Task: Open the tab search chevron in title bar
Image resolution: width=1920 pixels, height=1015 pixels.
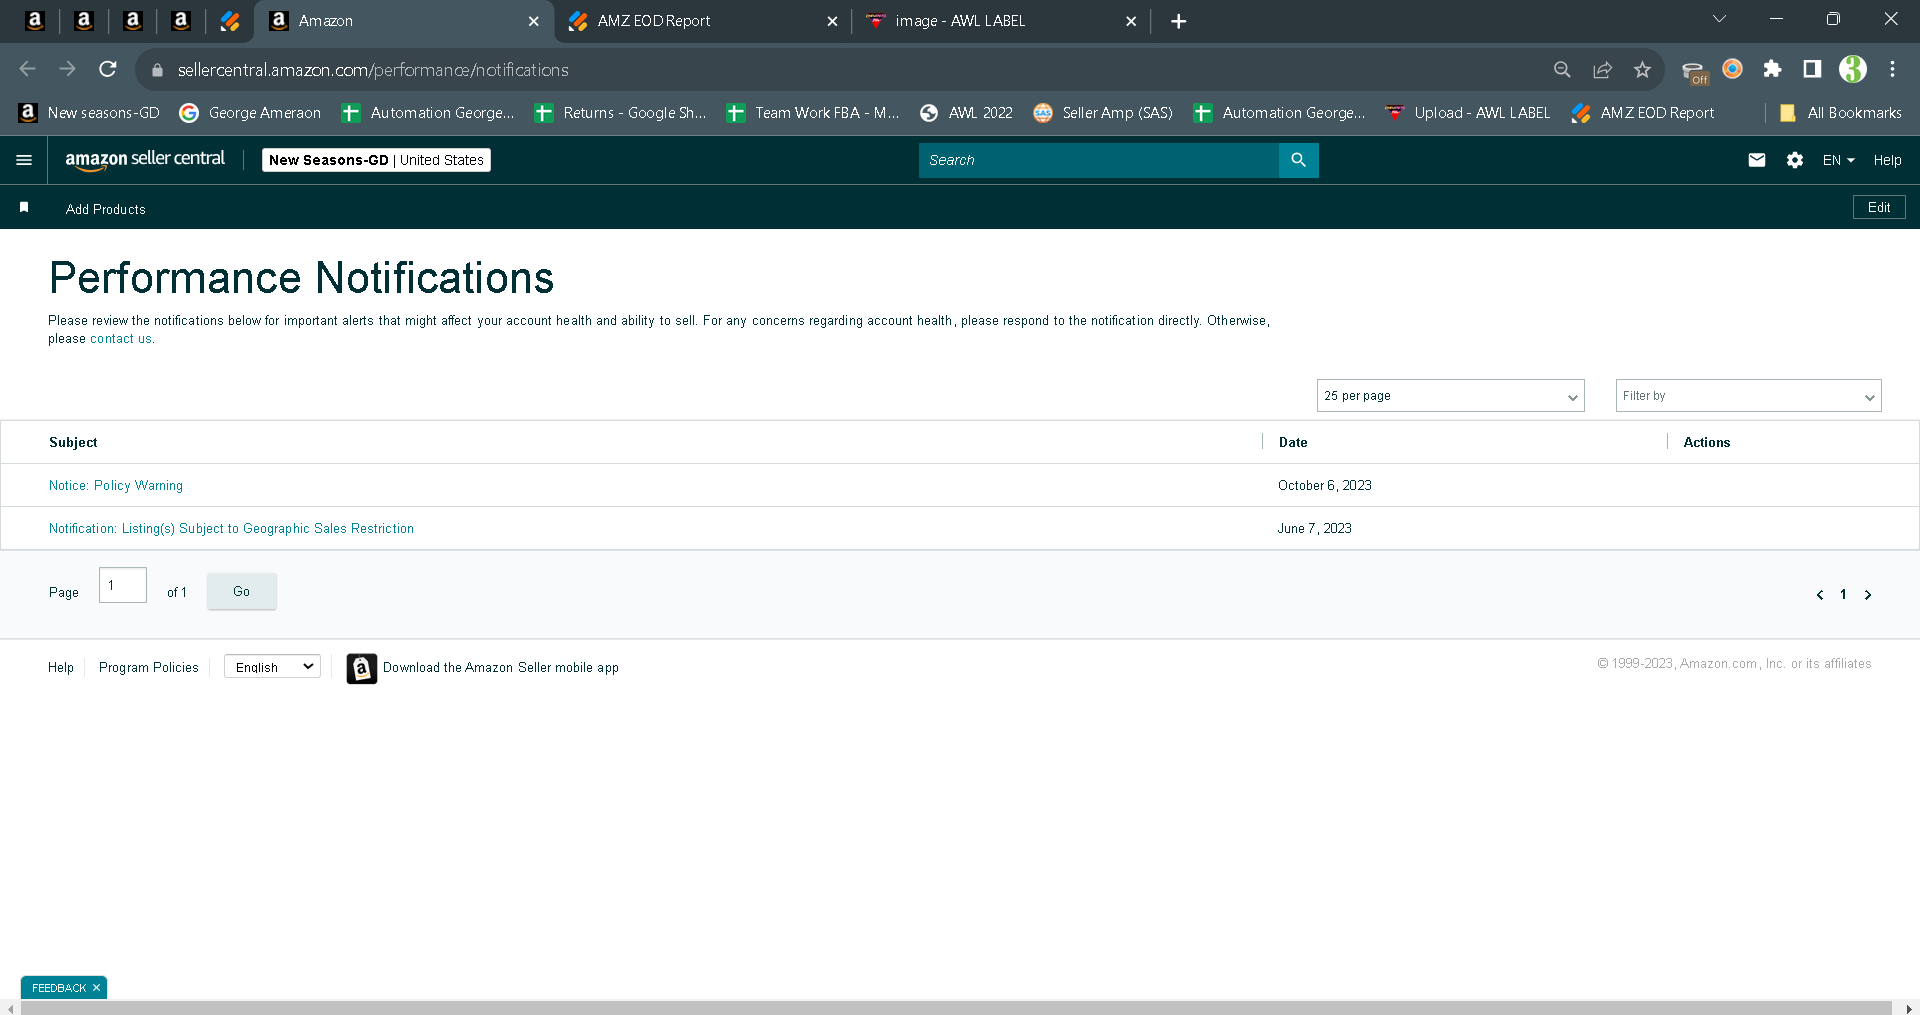Action: click(x=1719, y=19)
